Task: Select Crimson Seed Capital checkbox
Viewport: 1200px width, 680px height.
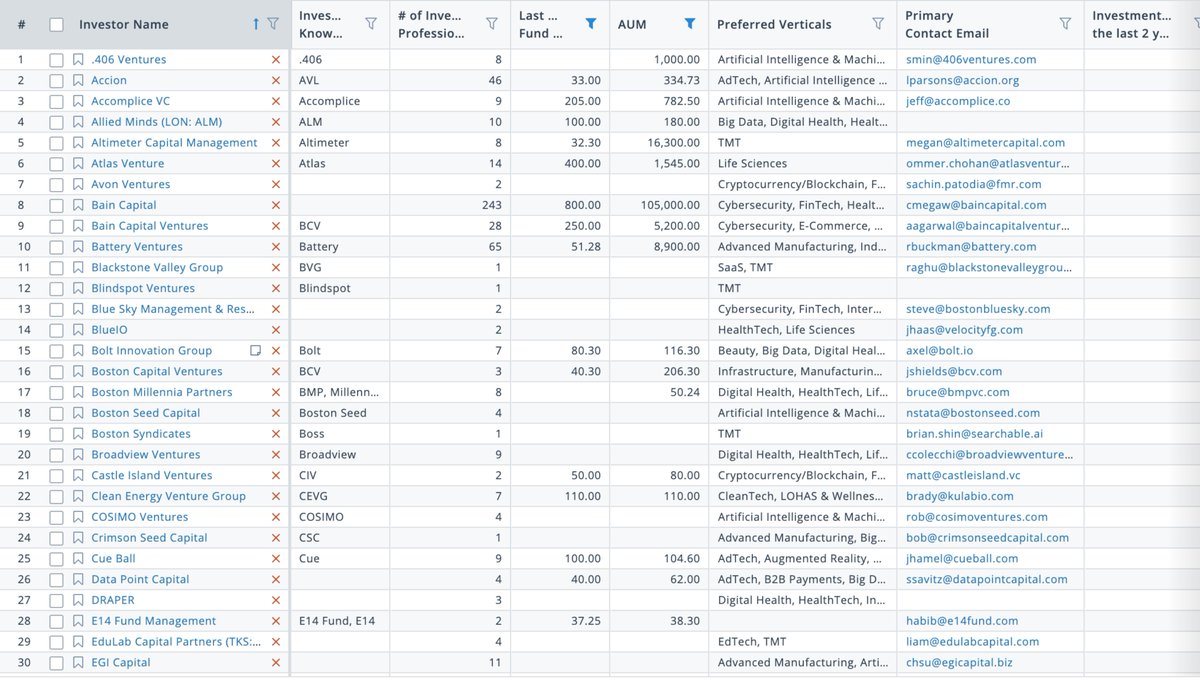Action: click(x=57, y=538)
